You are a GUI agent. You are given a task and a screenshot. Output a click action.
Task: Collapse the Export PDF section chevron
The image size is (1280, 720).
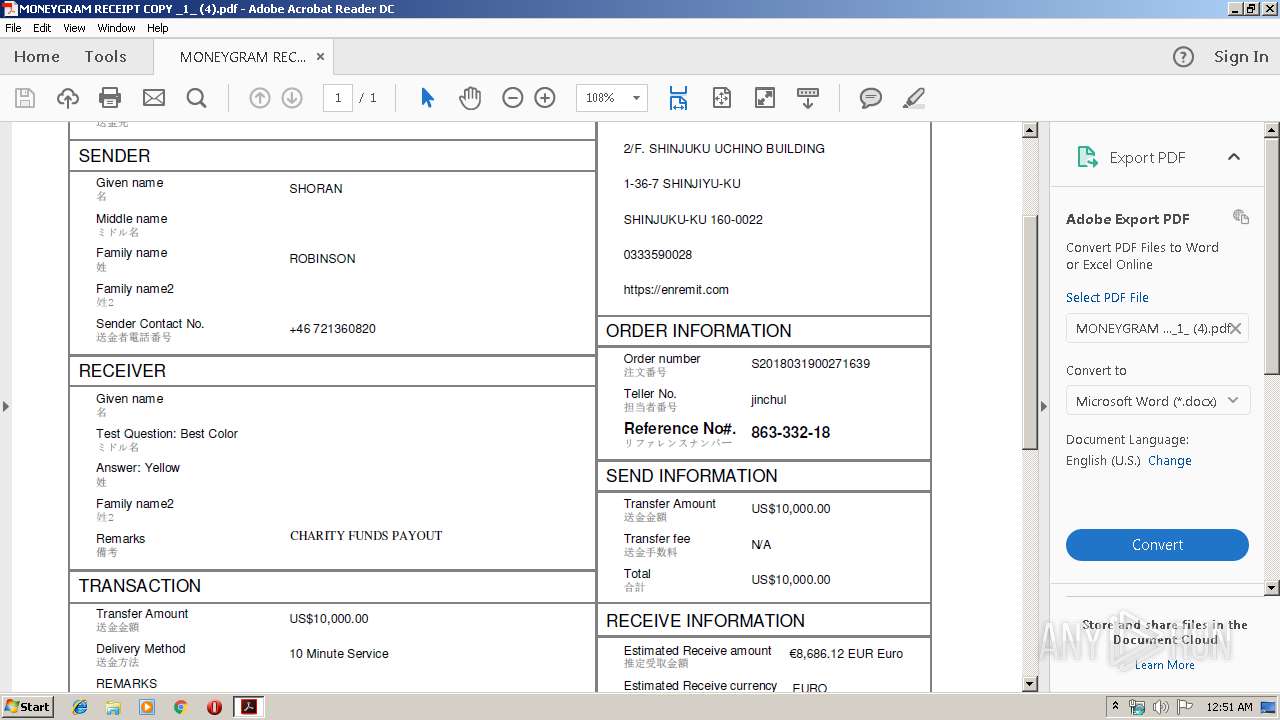(1234, 157)
